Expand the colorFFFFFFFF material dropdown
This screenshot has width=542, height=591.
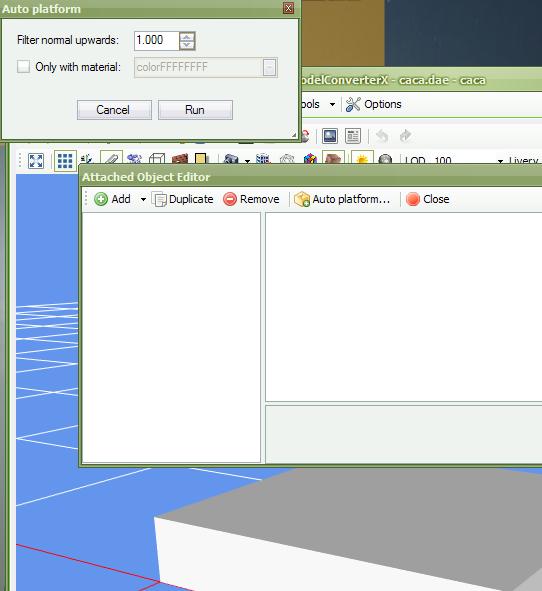coord(269,68)
